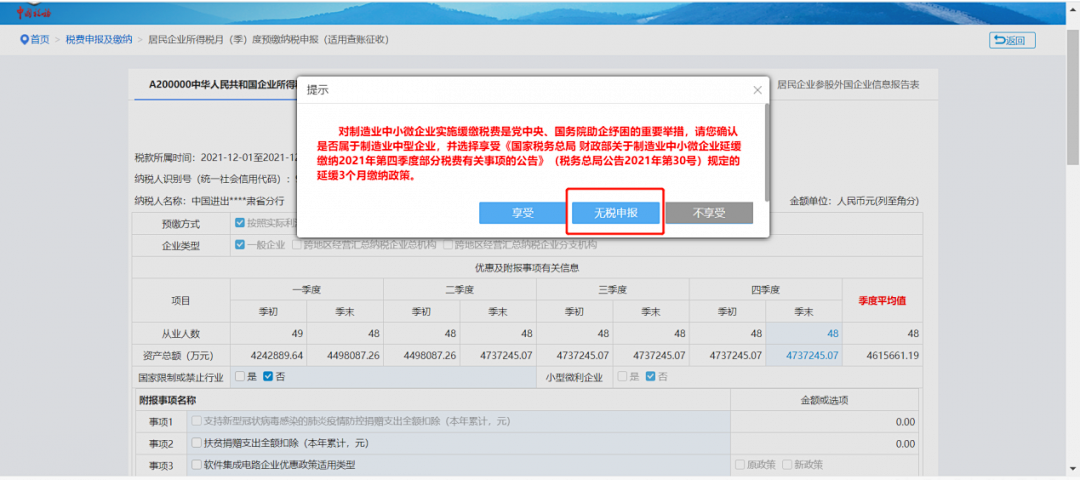Click the 提示 dialog title
1080x480 pixels.
tap(318, 90)
